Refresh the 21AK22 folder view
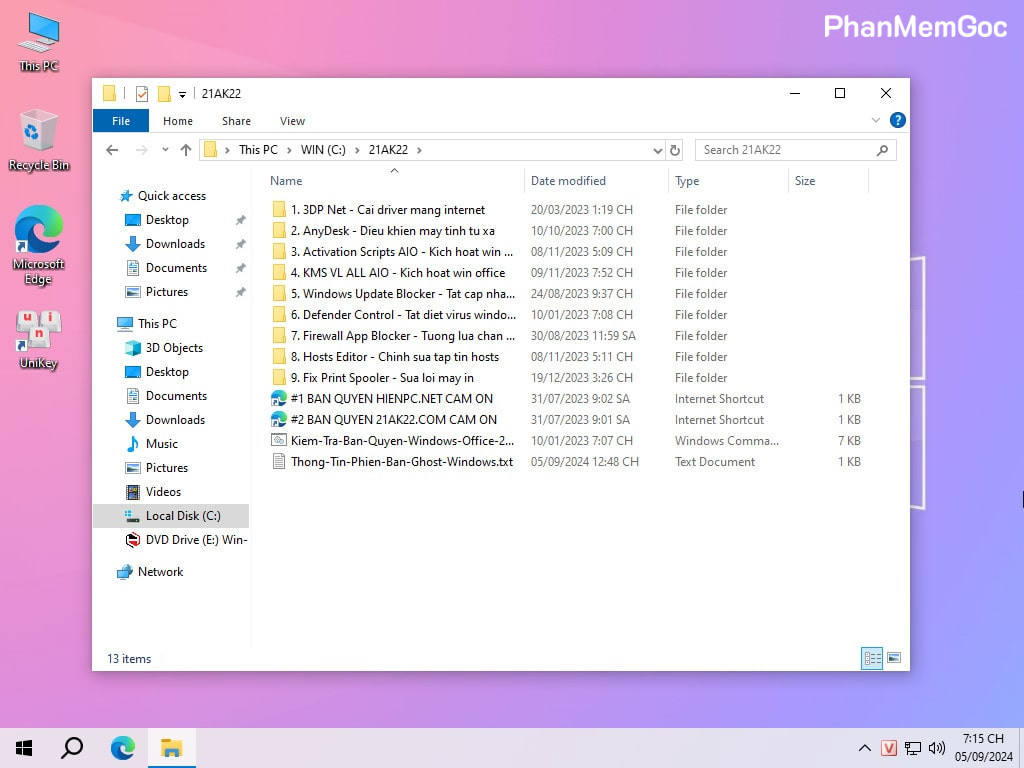Viewport: 1024px width, 768px height. click(675, 150)
